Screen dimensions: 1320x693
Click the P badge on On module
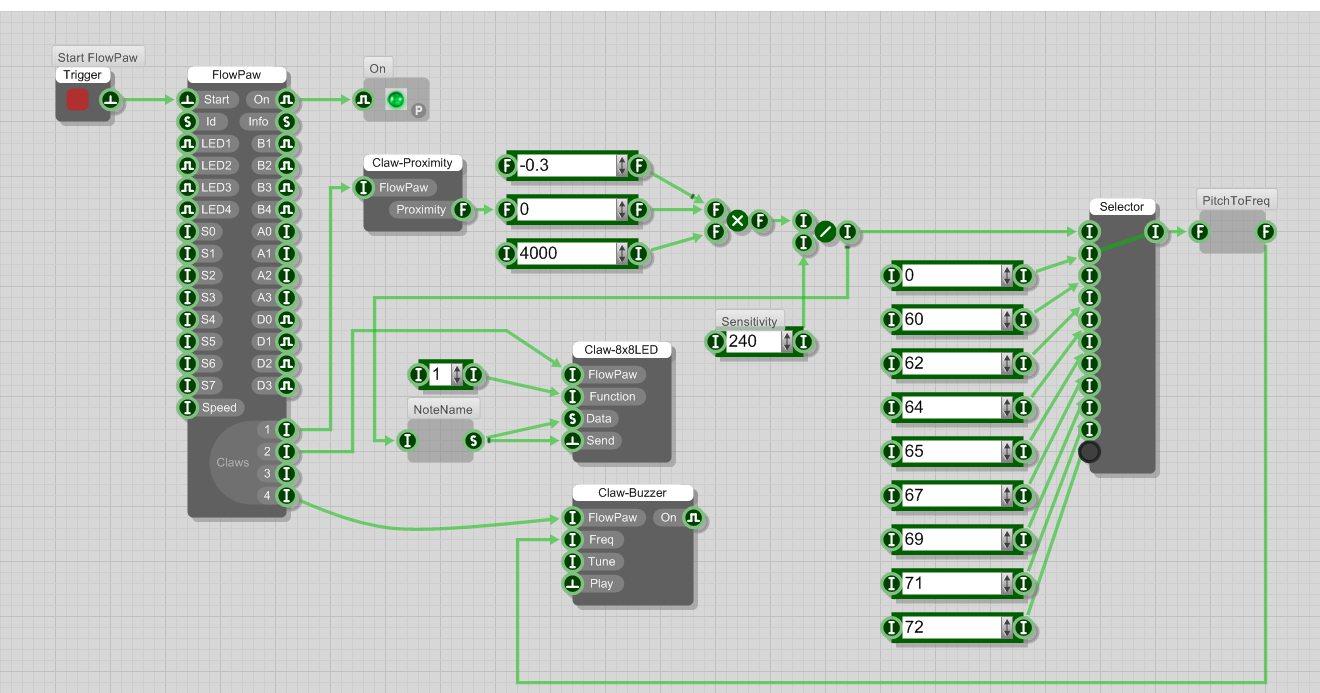[x=419, y=111]
